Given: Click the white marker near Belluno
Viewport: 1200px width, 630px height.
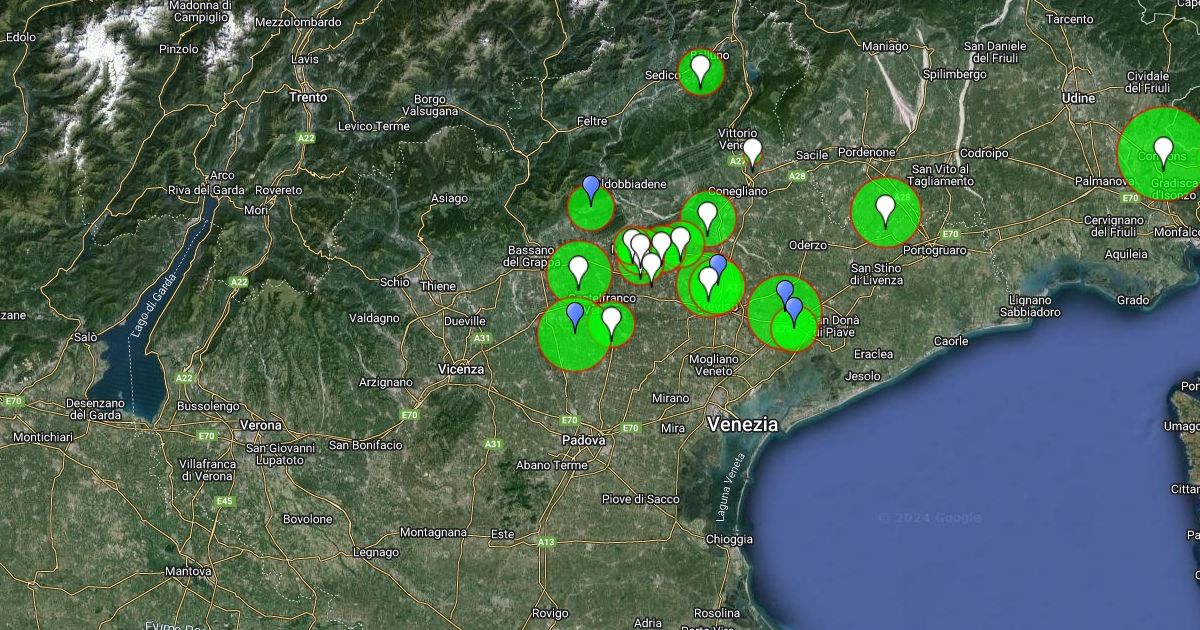Looking at the screenshot, I should point(701,69).
